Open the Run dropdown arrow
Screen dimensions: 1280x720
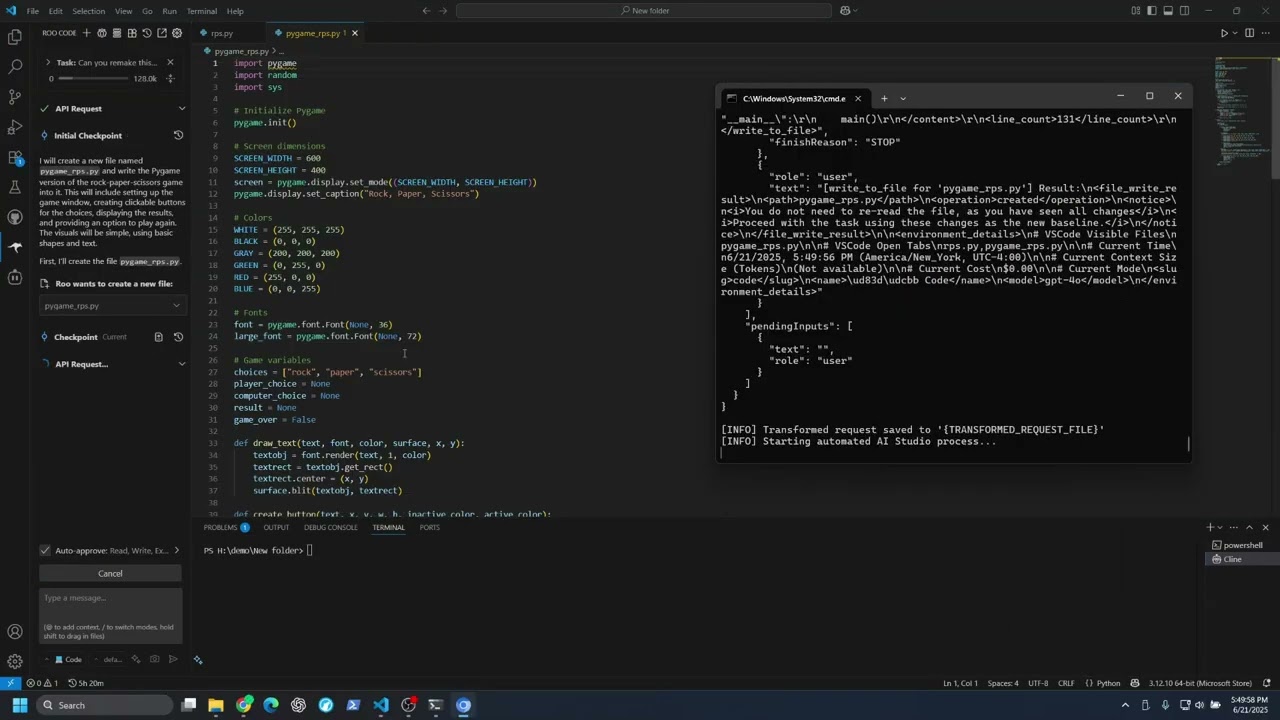pos(1236,33)
